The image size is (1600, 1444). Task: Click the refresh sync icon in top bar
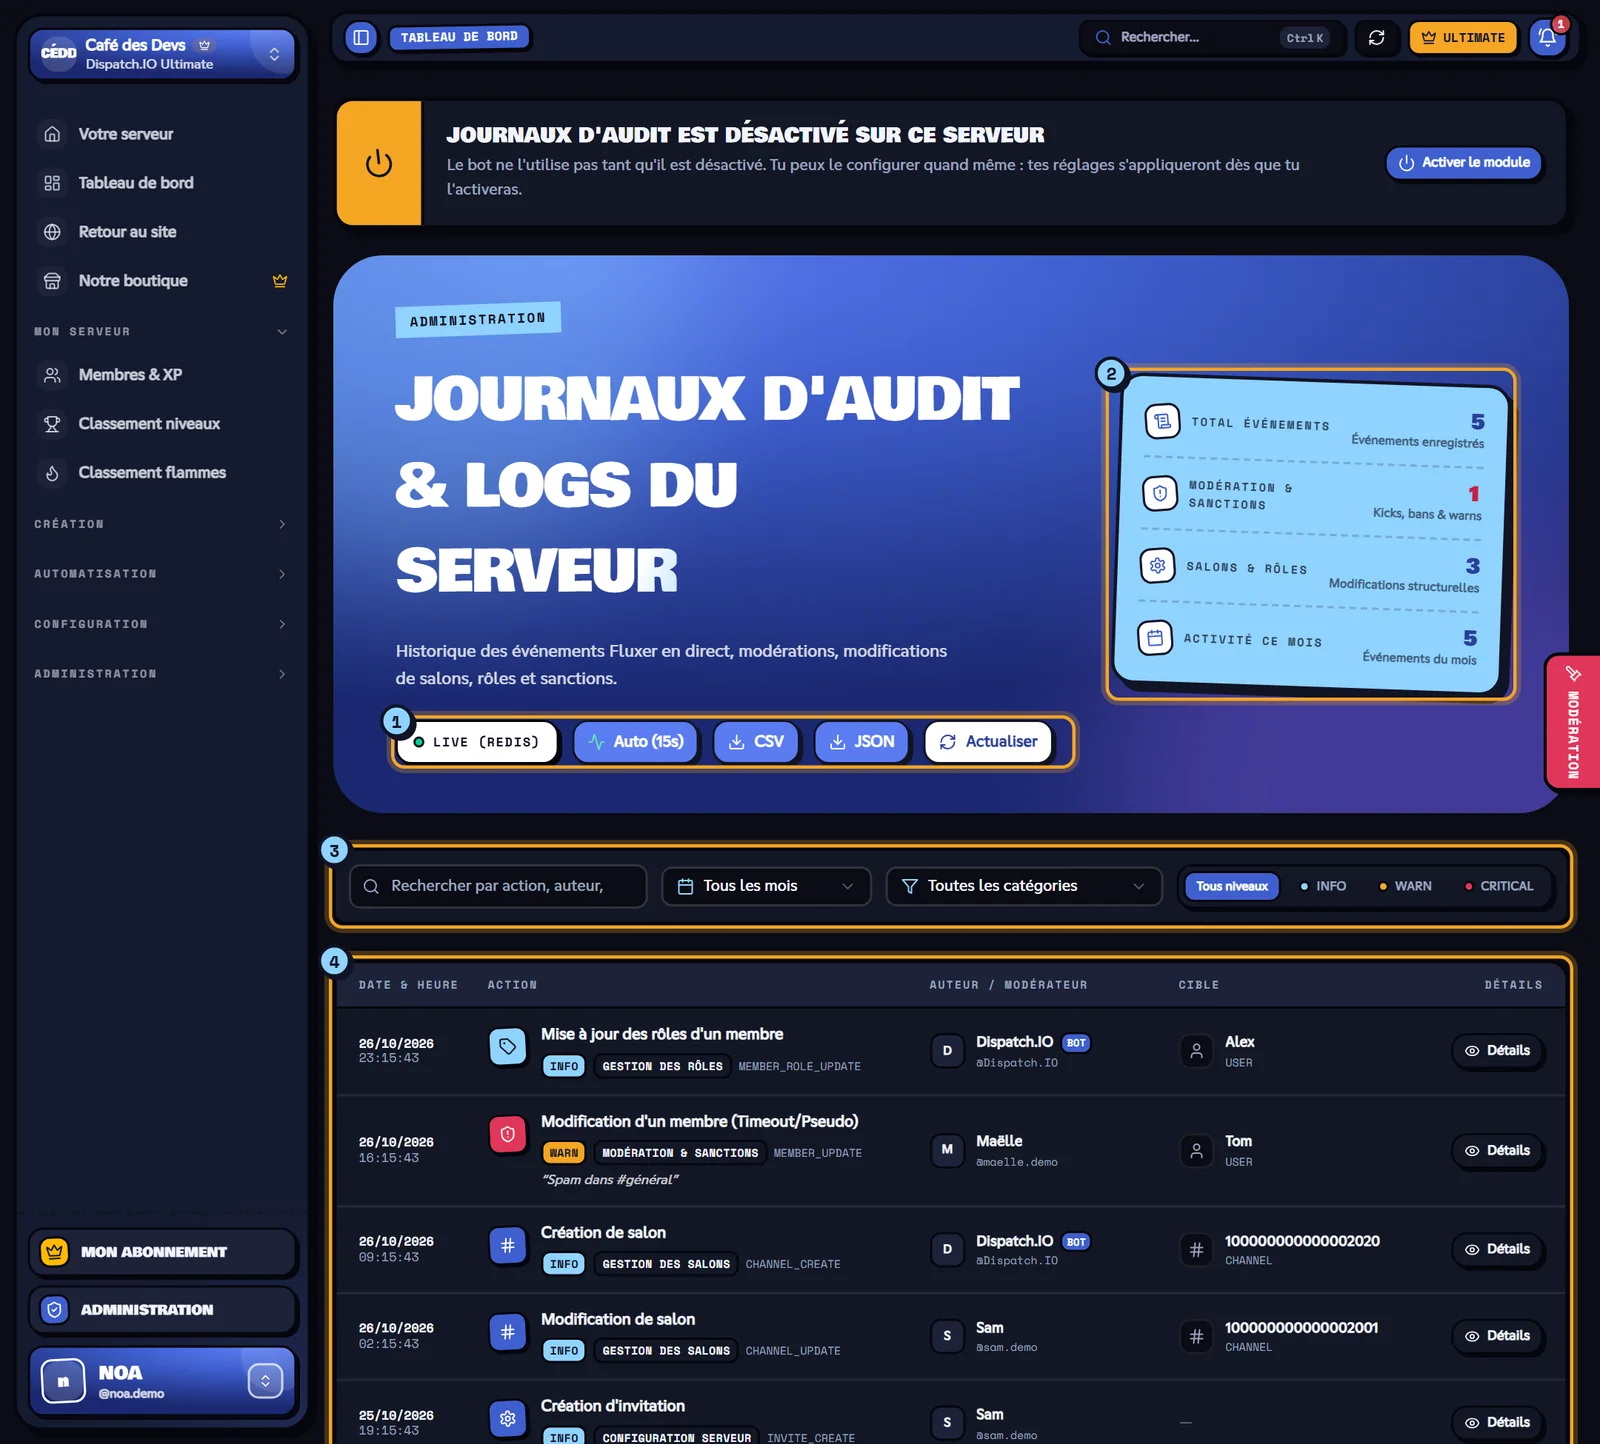click(x=1377, y=38)
